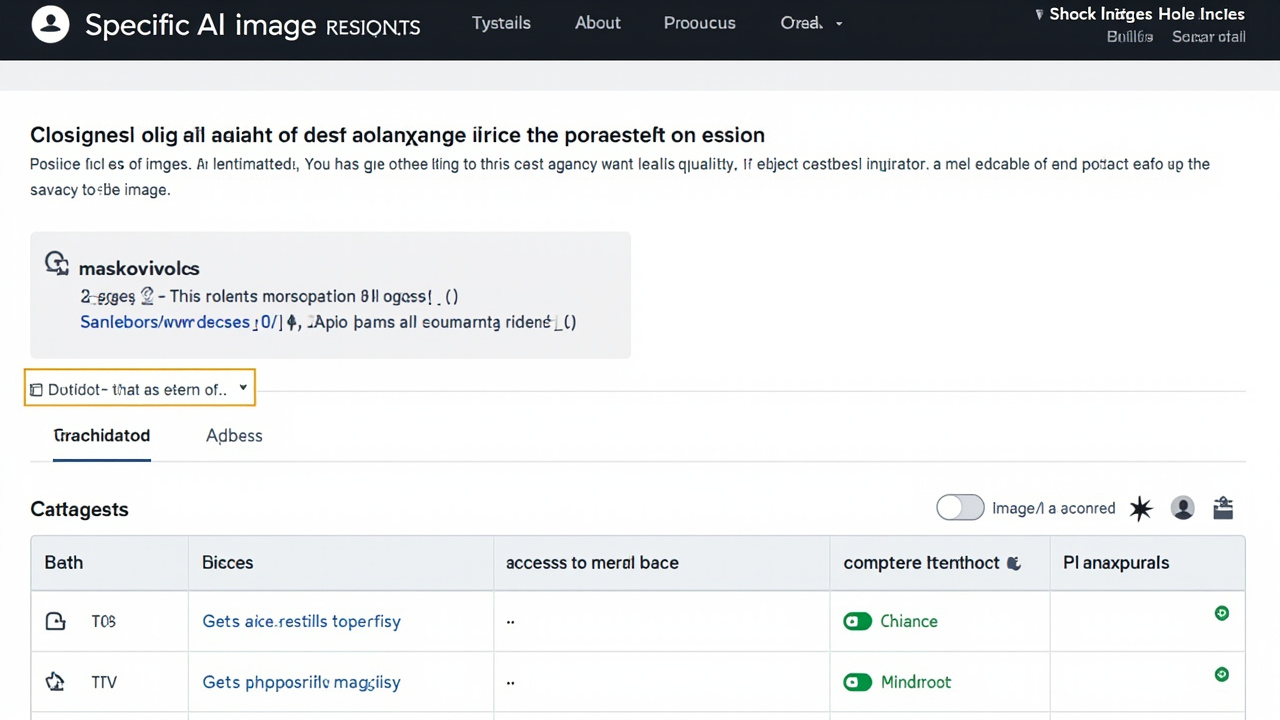Viewport: 1280px width, 720px height.
Task: Click the starburst icon beside Image toggle
Action: [1141, 509]
